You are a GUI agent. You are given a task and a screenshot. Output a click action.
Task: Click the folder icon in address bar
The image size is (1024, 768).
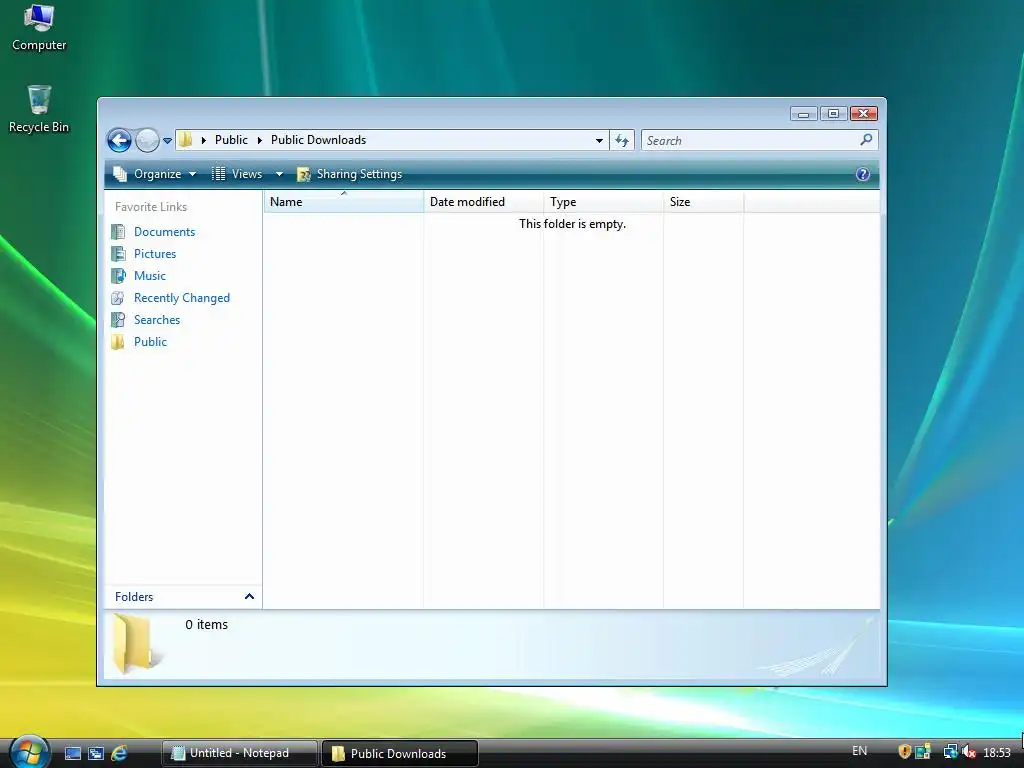point(186,140)
